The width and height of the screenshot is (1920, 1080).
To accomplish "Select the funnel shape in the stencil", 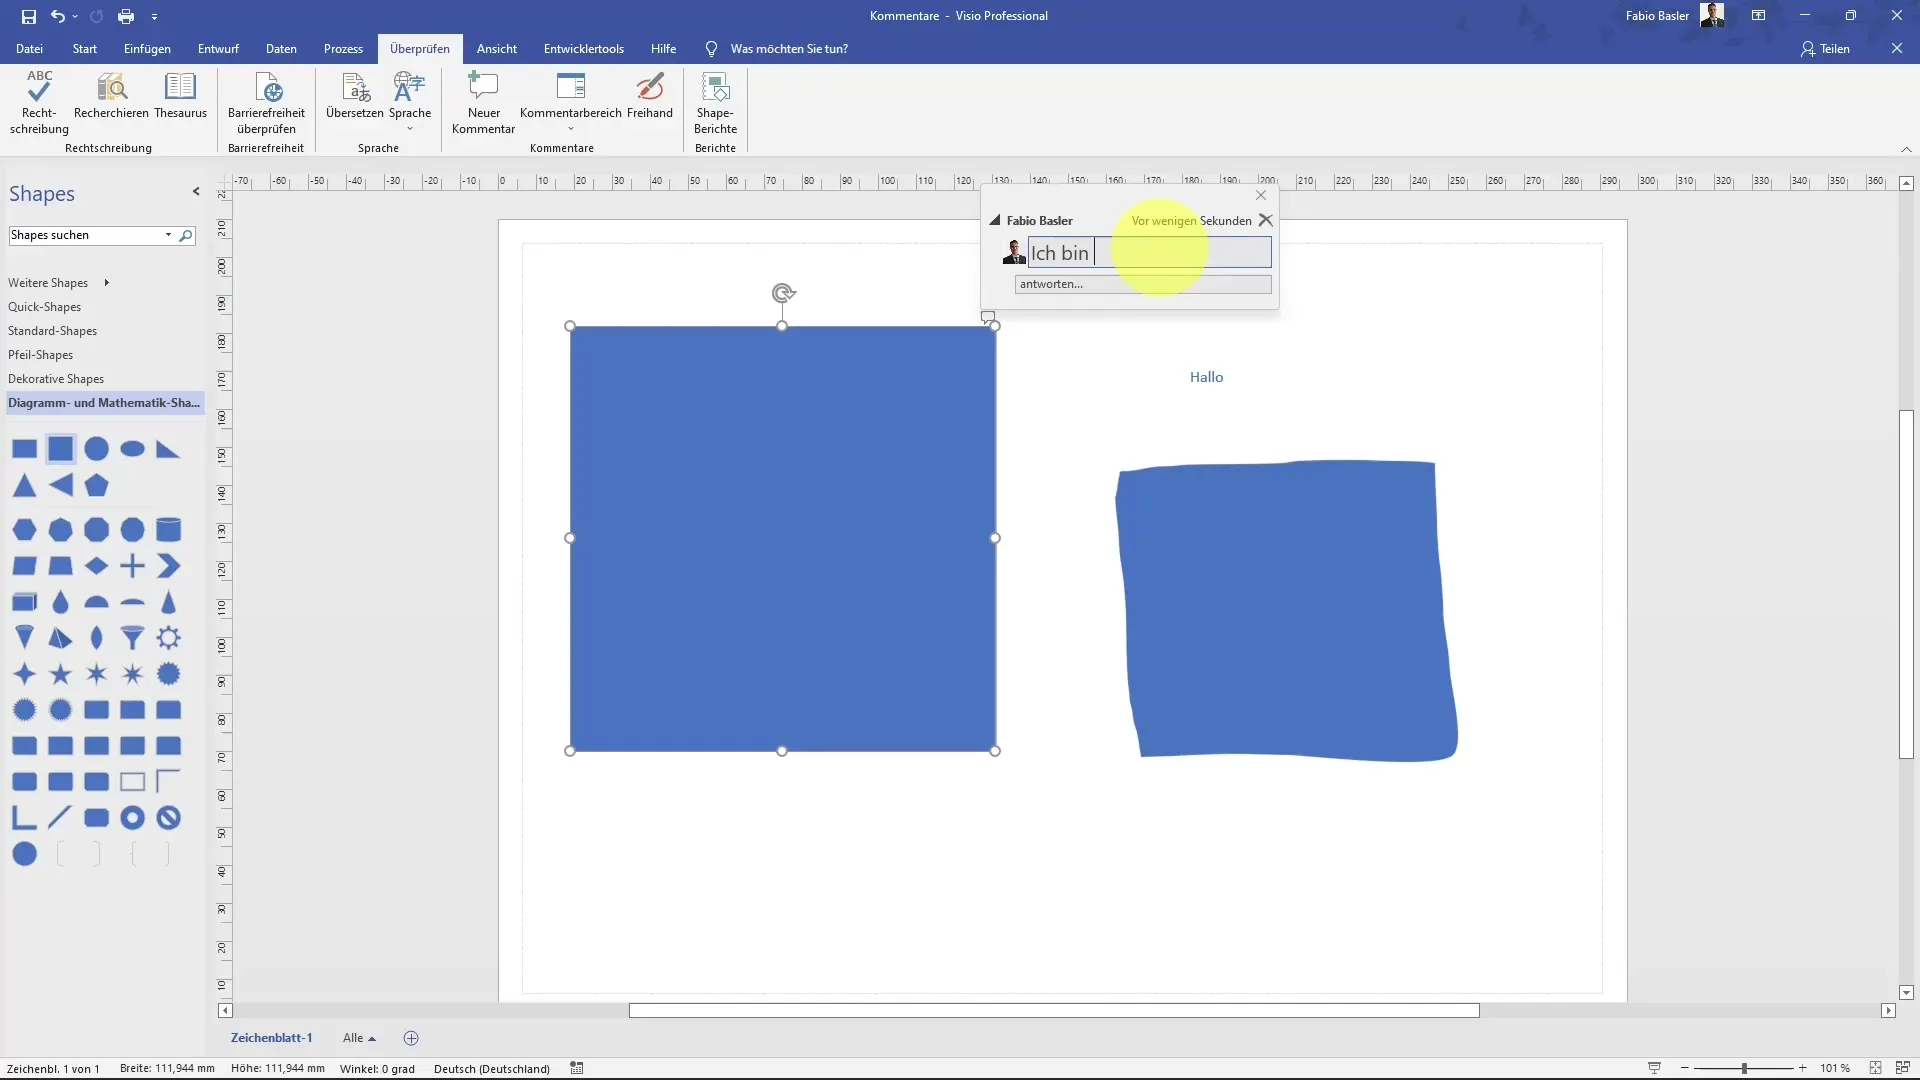I will click(x=132, y=638).
